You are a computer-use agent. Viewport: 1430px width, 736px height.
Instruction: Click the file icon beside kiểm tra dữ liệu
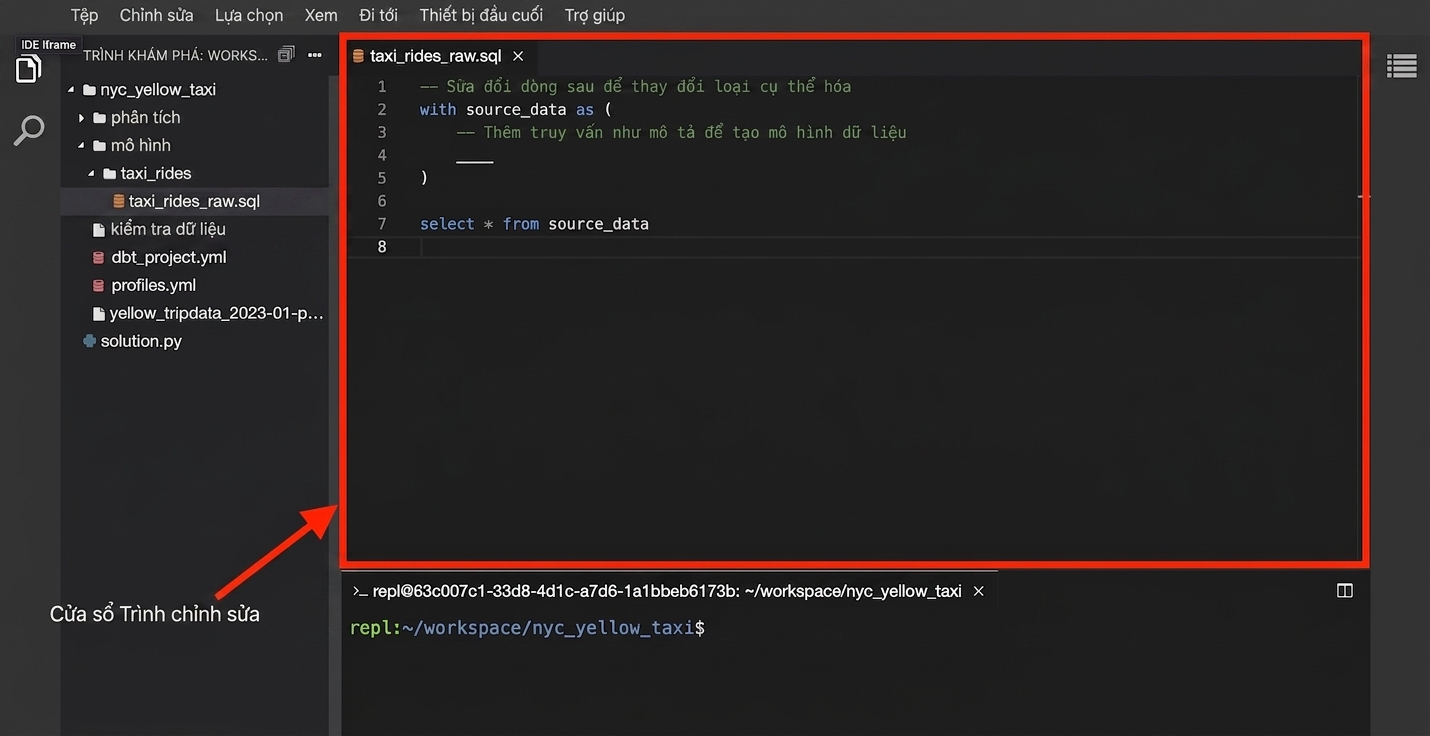[x=98, y=229]
